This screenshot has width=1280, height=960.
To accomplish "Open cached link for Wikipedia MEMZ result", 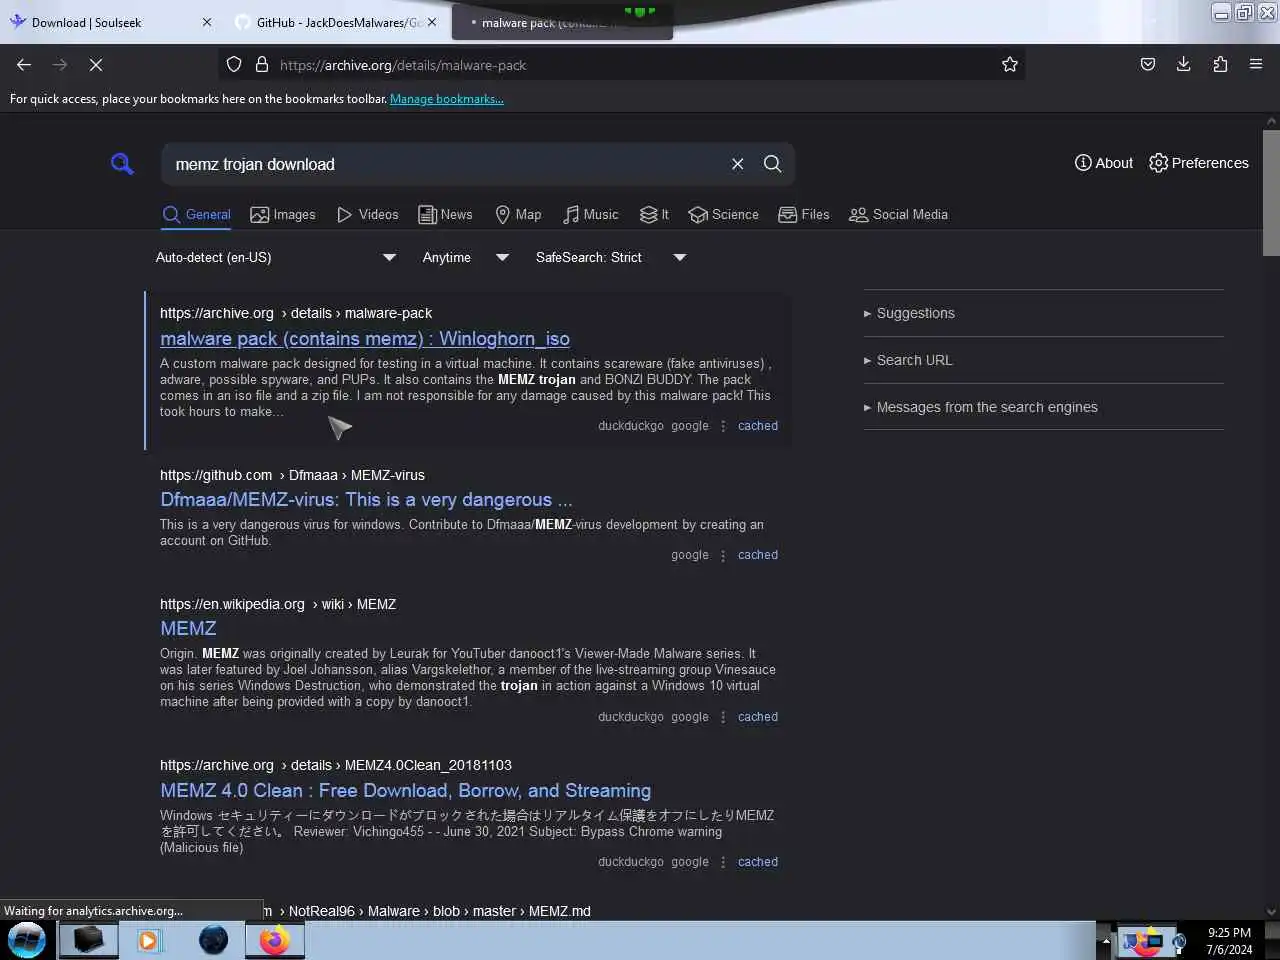I will click(758, 717).
